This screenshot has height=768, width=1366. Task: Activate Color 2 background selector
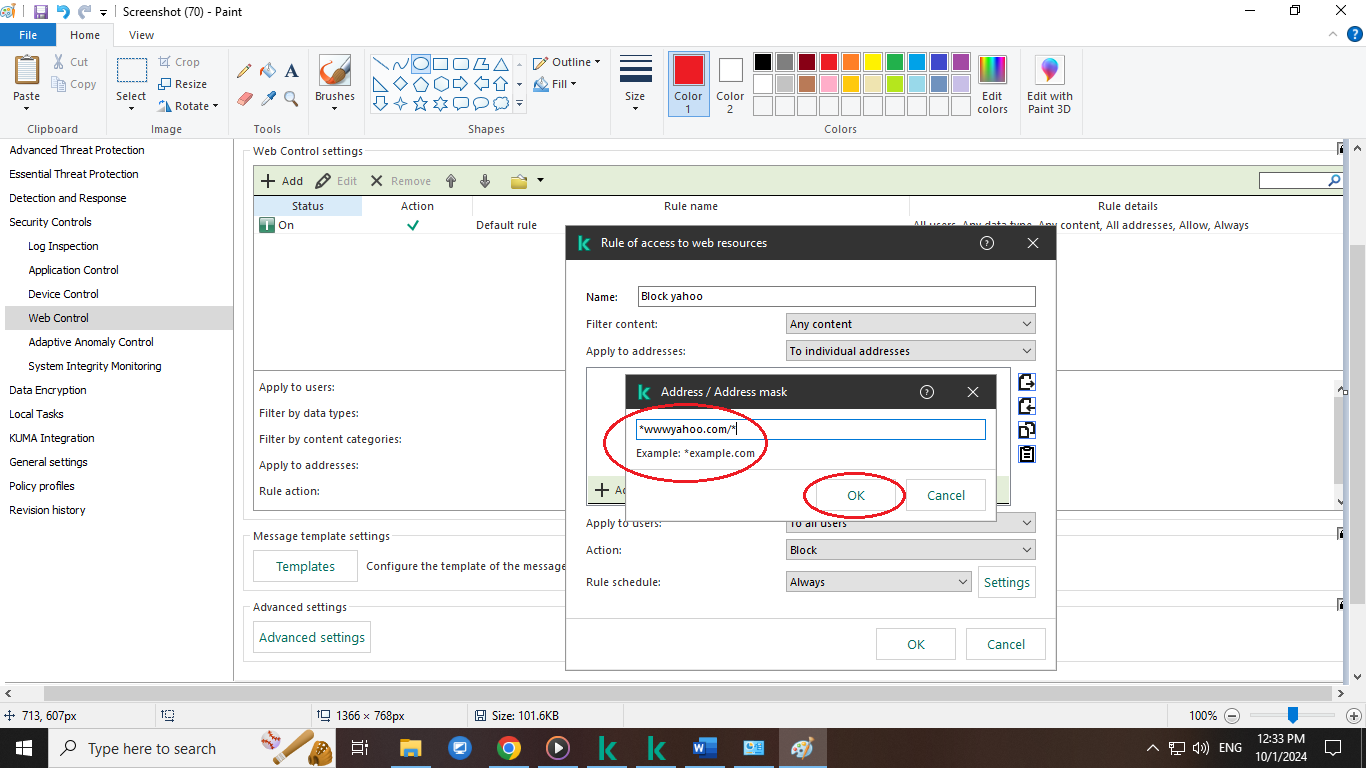coord(730,85)
